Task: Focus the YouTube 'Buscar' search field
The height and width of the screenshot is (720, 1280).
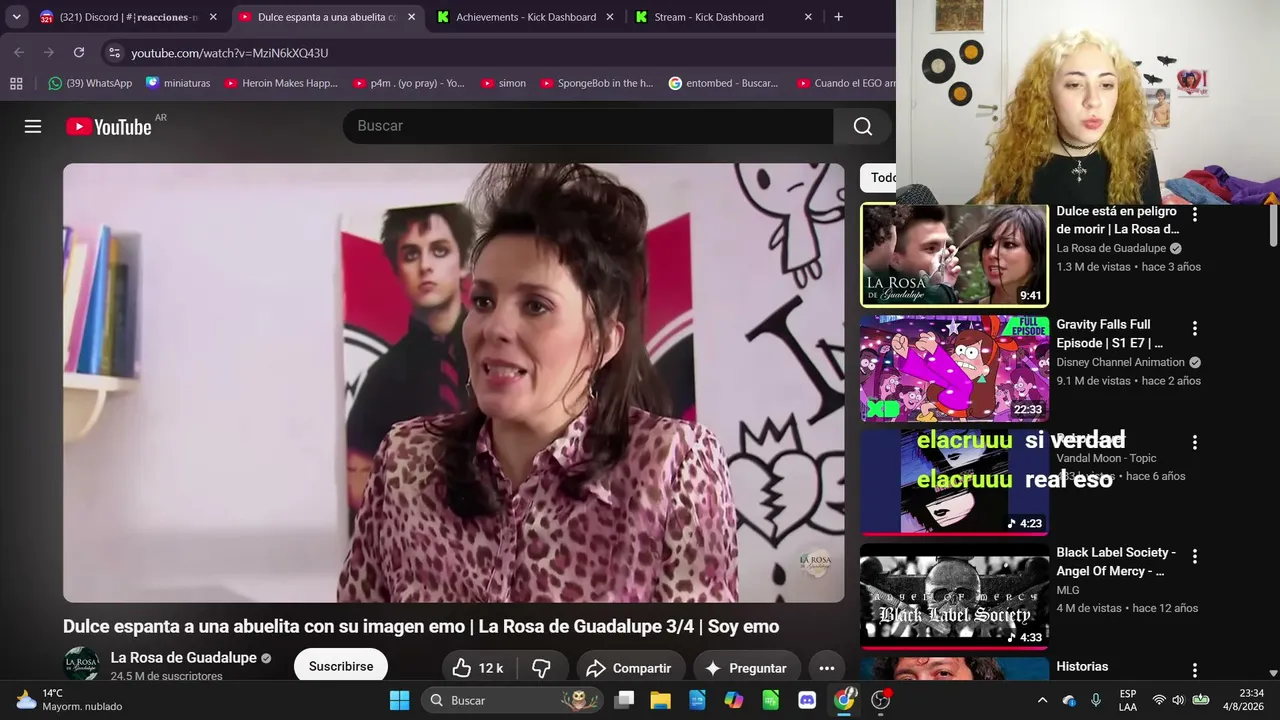Action: click(588, 126)
